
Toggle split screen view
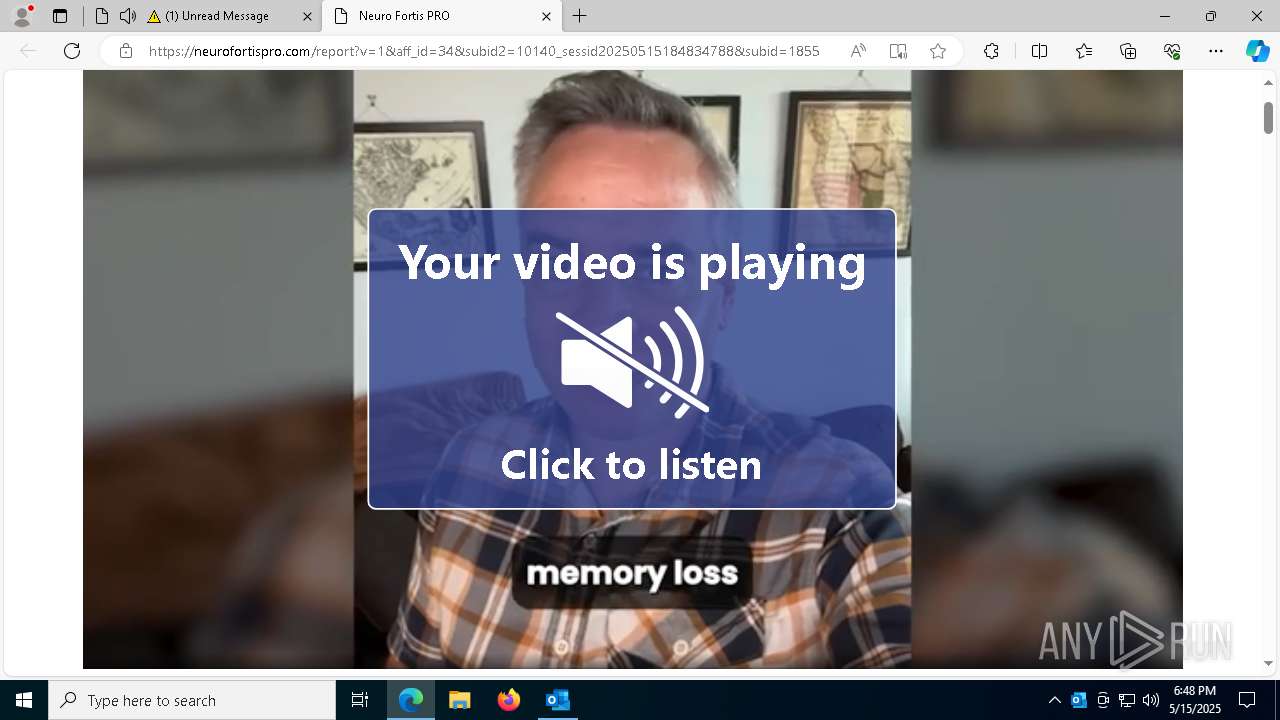[x=1039, y=51]
